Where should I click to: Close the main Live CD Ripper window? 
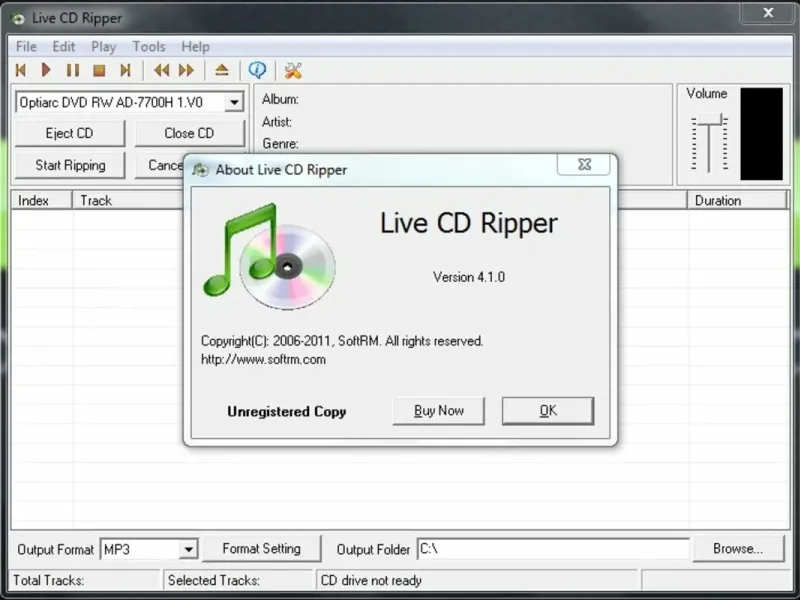click(768, 13)
